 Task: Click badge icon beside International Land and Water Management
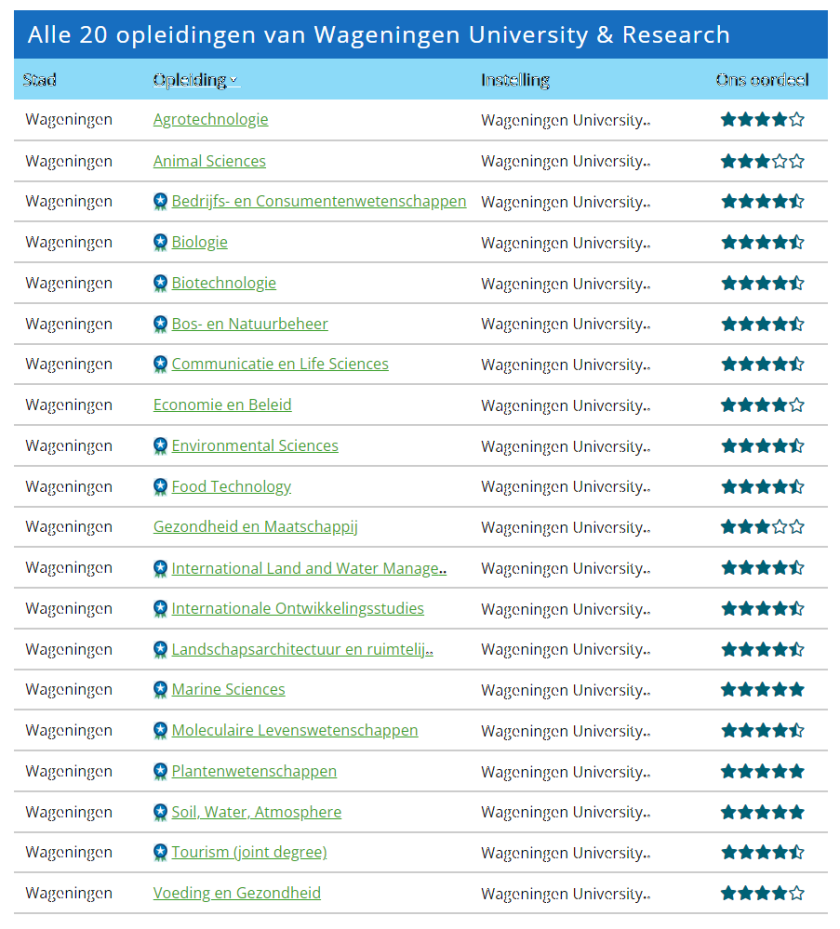pyautogui.click(x=160, y=569)
